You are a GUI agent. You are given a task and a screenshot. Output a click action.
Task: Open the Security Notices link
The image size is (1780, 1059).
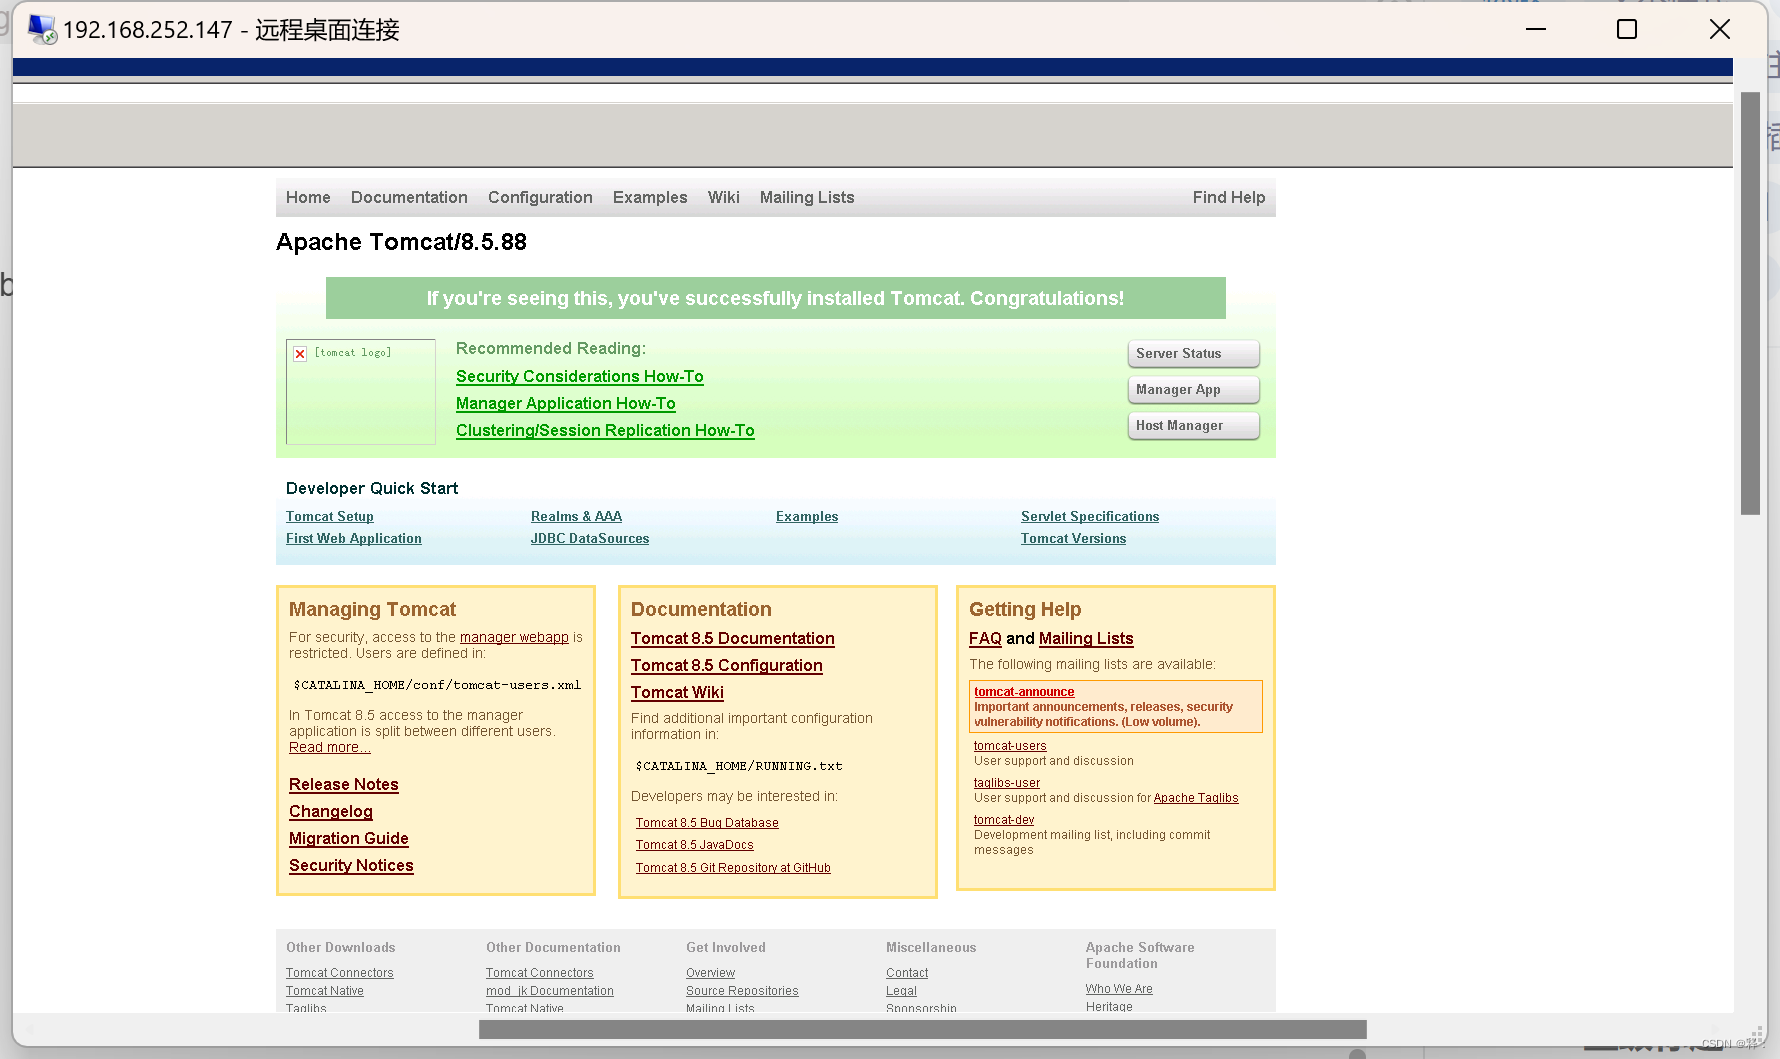pyautogui.click(x=351, y=865)
